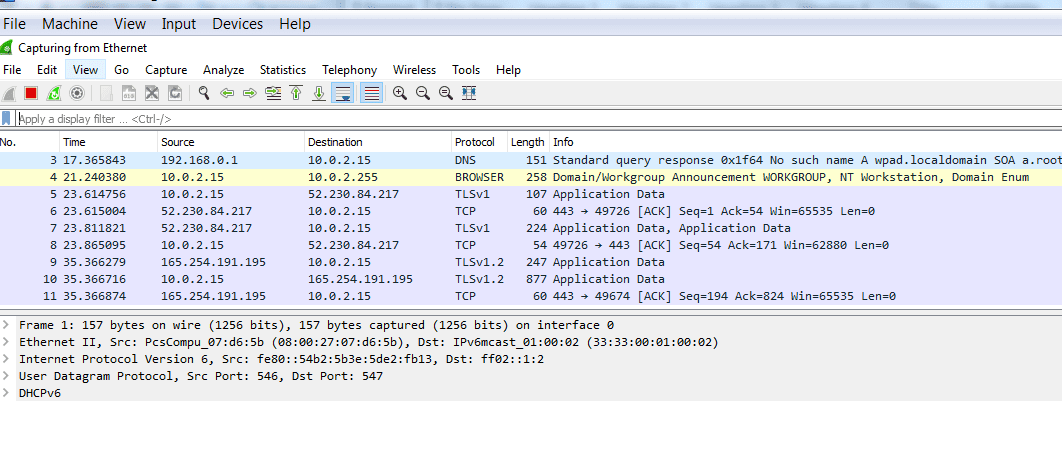Click the Open capture file icon

(x=106, y=93)
